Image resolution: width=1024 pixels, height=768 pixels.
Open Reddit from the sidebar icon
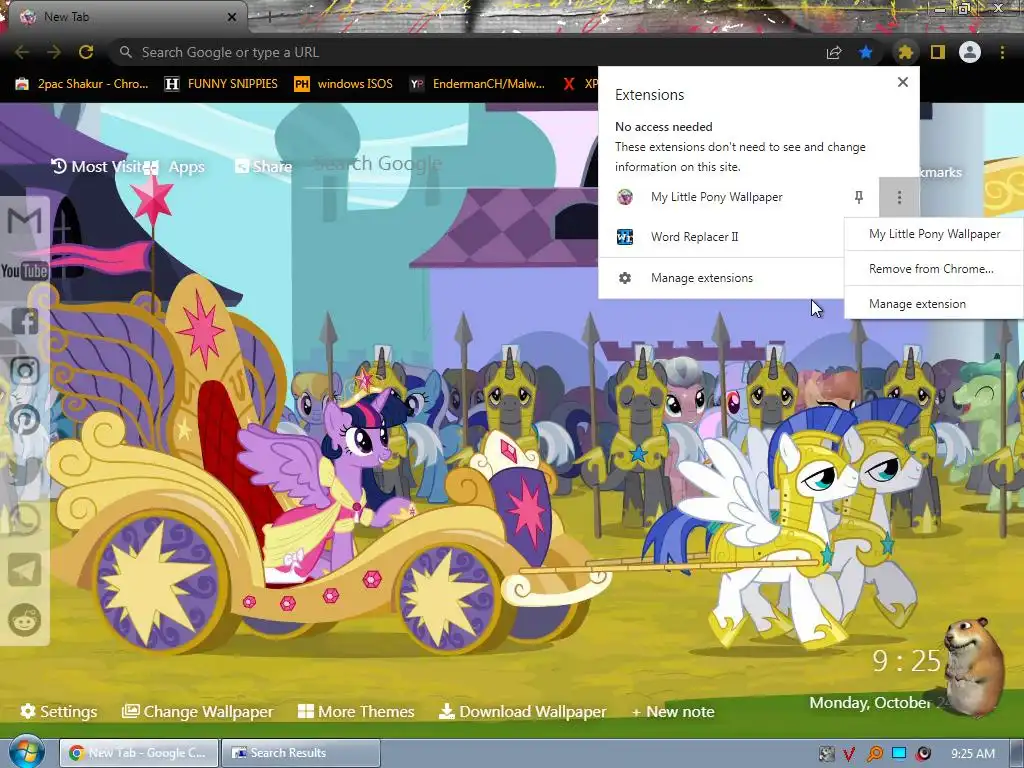24,620
